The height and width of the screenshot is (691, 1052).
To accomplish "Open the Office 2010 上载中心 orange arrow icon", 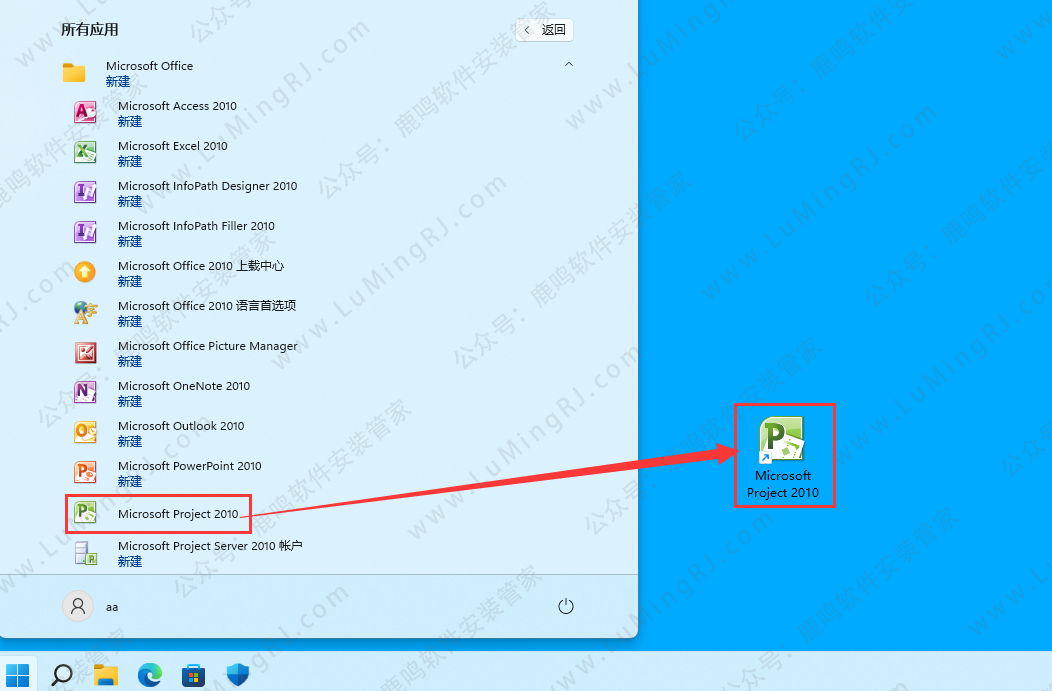I will point(85,272).
